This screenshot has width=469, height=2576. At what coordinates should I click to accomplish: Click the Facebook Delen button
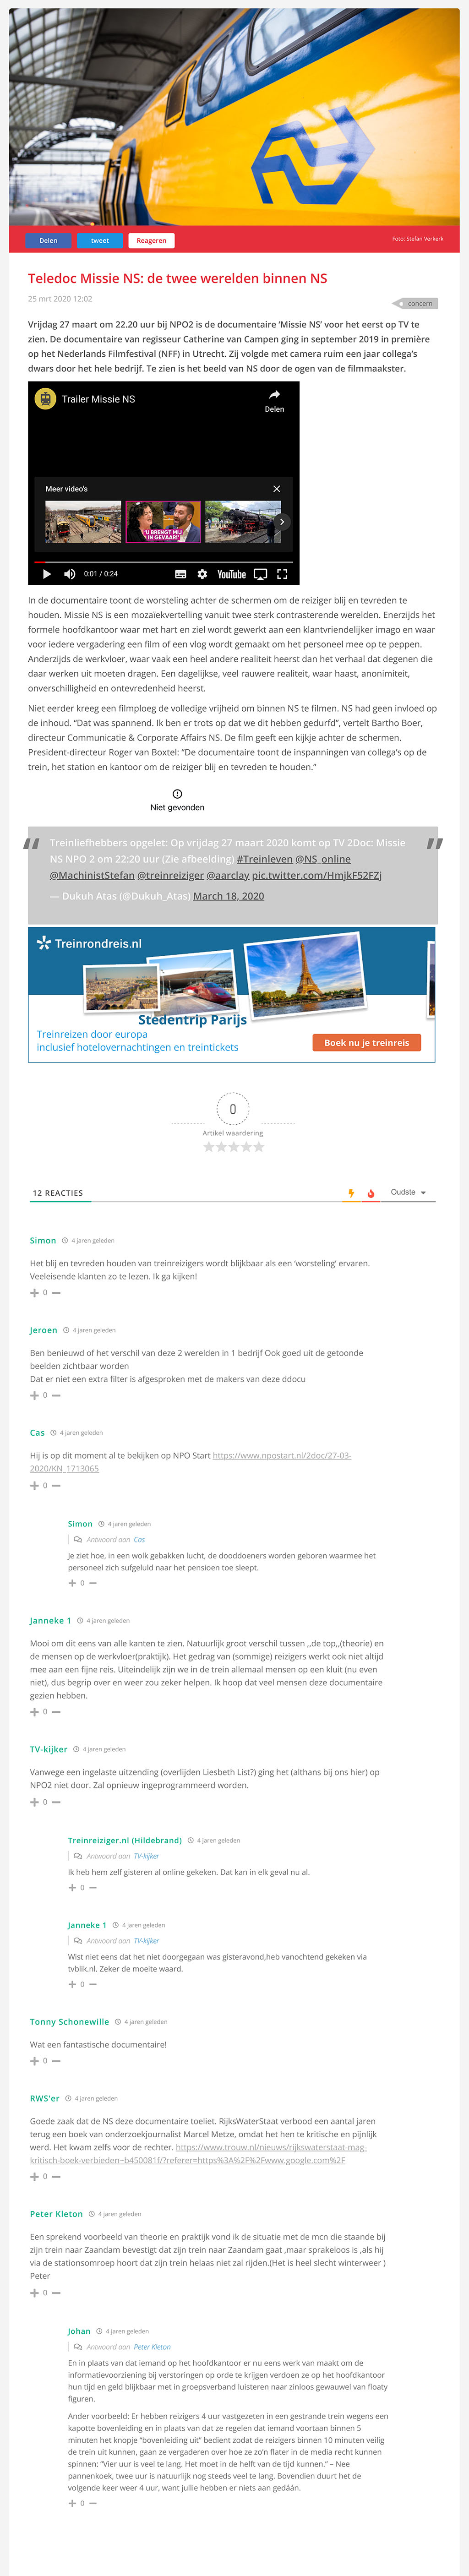pos(48,240)
